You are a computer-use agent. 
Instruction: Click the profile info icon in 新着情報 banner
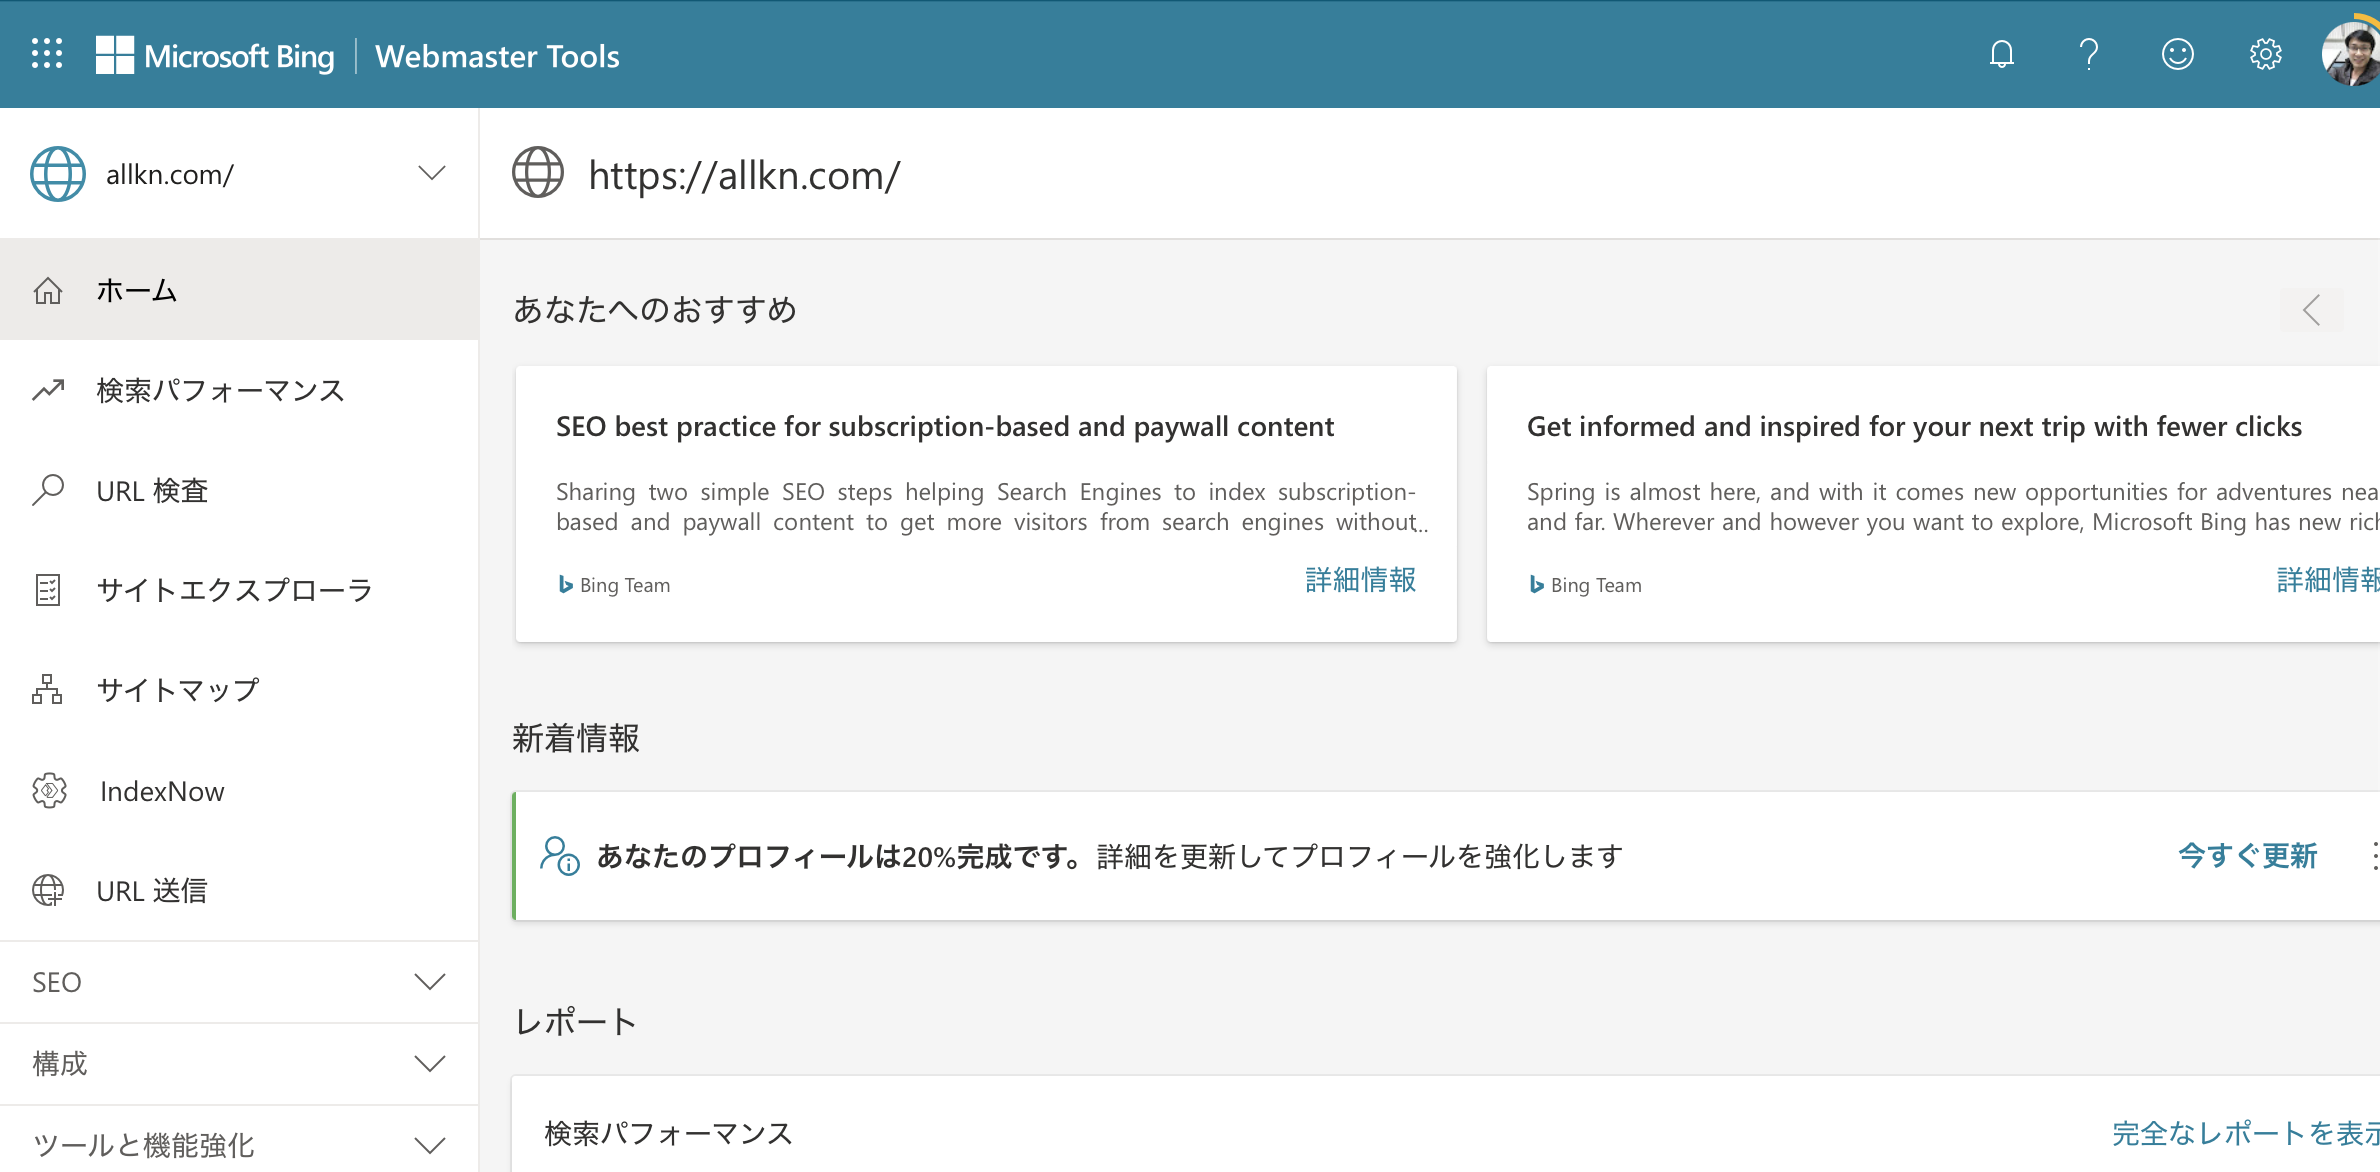[559, 856]
